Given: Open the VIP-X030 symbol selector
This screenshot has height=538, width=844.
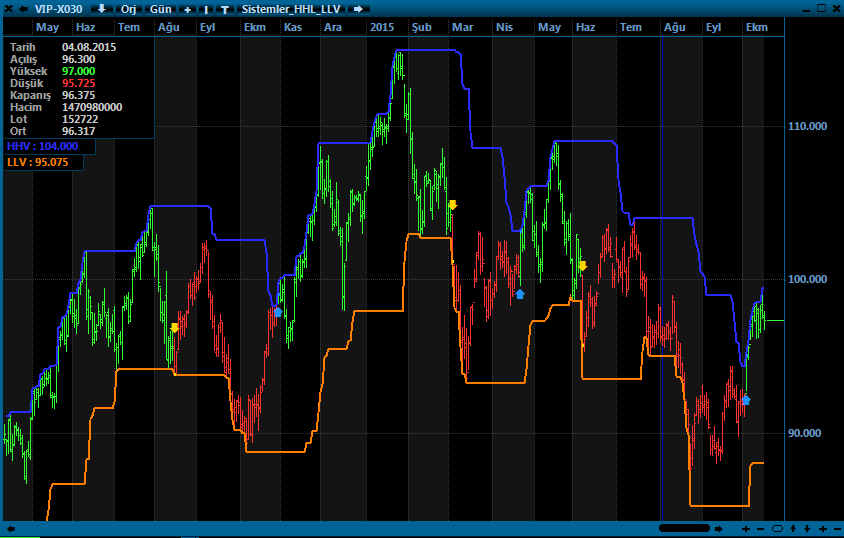Looking at the screenshot, I should pos(59,9).
